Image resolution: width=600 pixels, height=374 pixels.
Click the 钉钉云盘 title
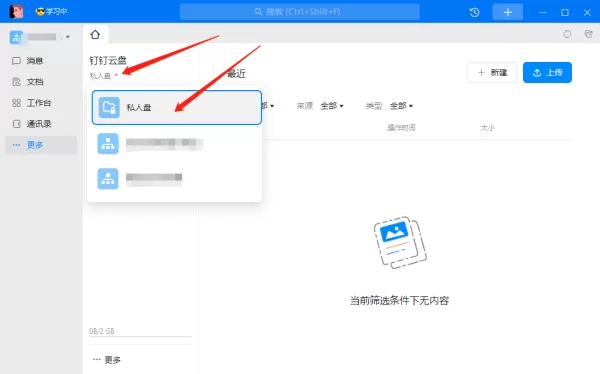(108, 60)
